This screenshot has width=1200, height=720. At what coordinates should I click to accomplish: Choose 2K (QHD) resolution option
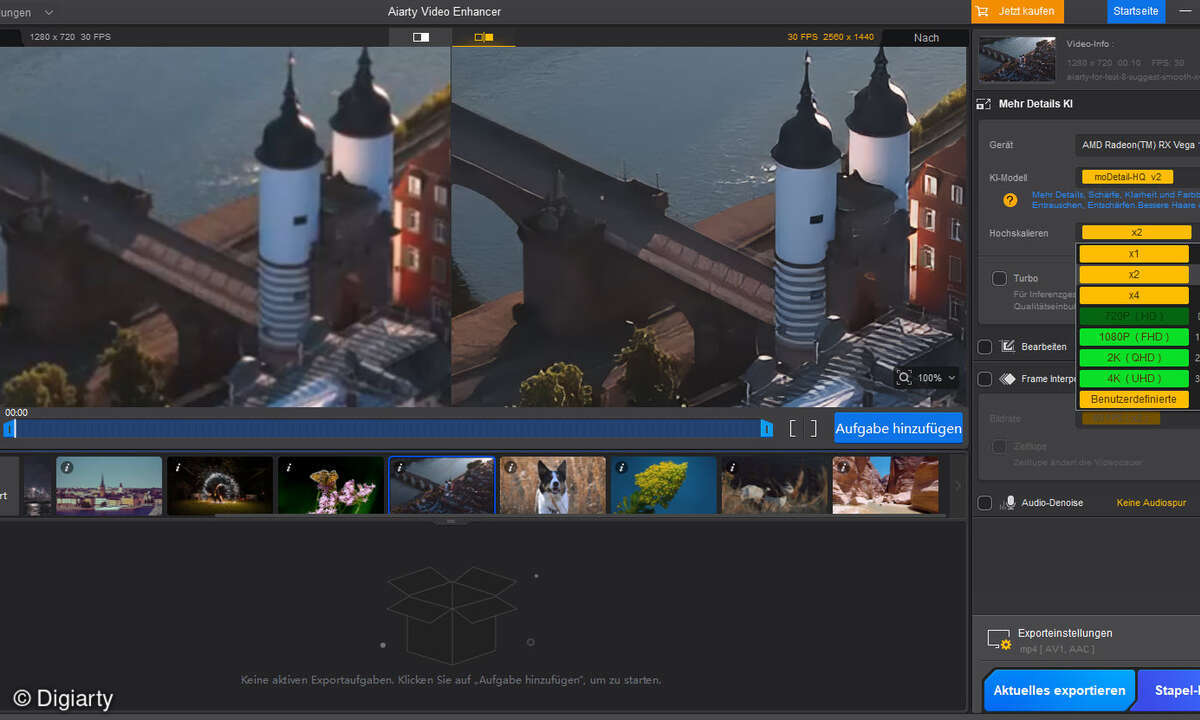pos(1134,358)
